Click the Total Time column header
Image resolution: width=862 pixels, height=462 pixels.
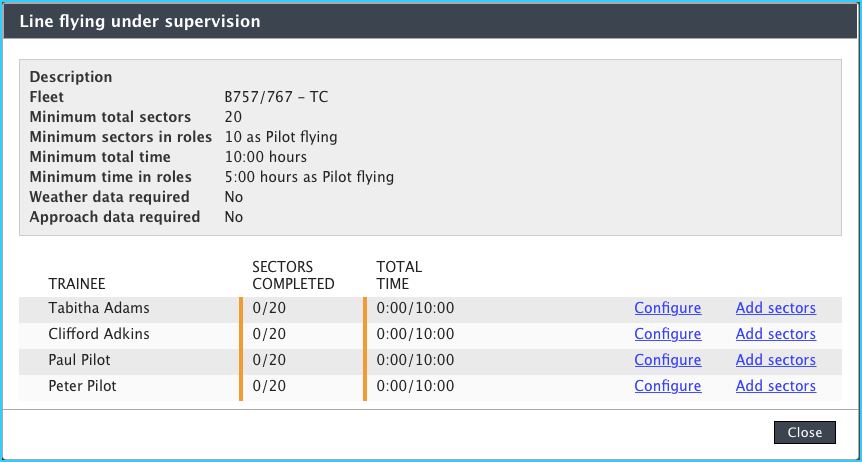399,276
